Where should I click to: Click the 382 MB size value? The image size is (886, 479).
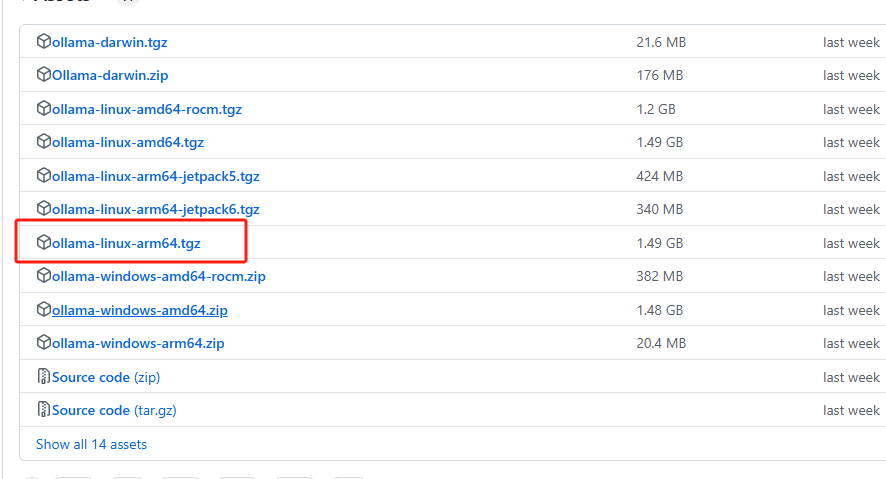(660, 277)
